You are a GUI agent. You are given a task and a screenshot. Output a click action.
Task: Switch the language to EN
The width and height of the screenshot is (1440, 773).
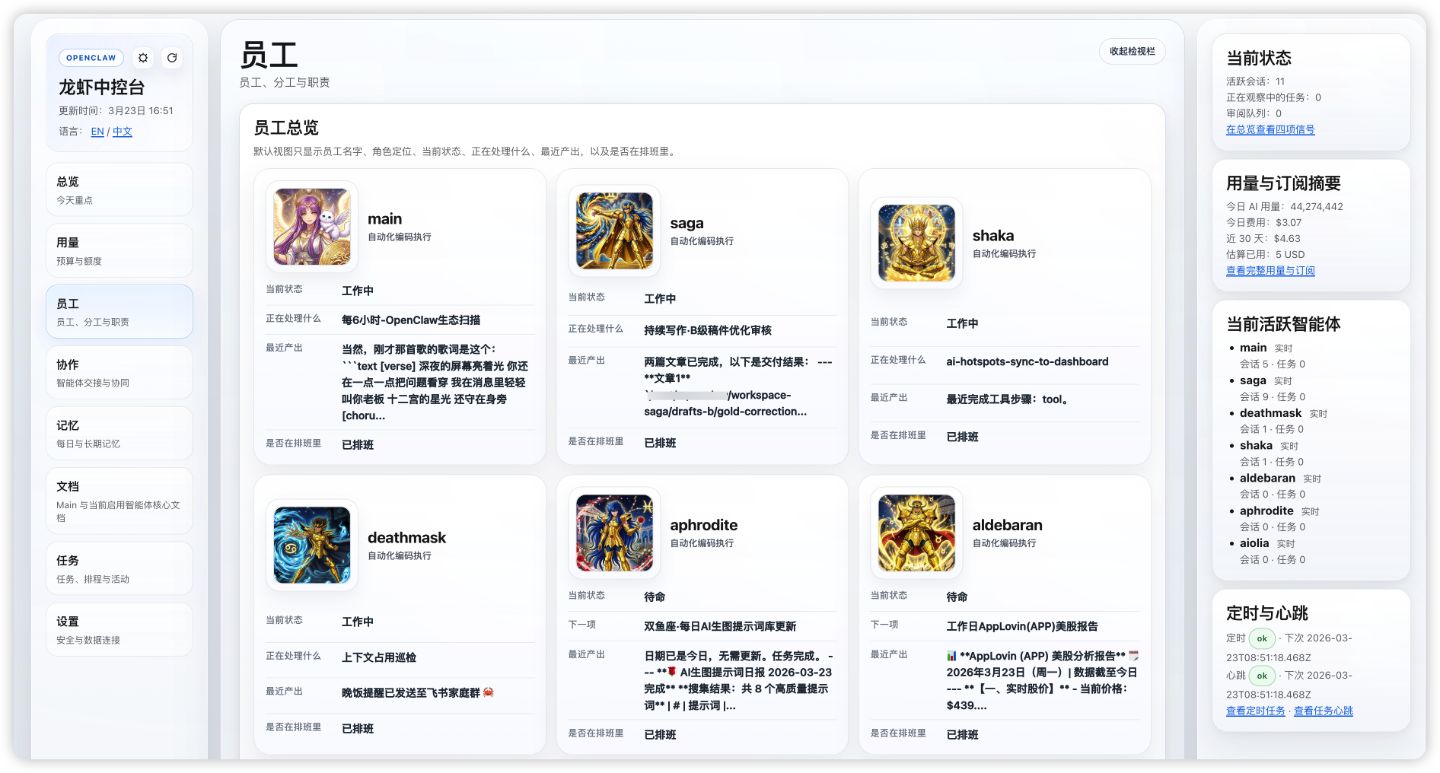click(x=97, y=131)
